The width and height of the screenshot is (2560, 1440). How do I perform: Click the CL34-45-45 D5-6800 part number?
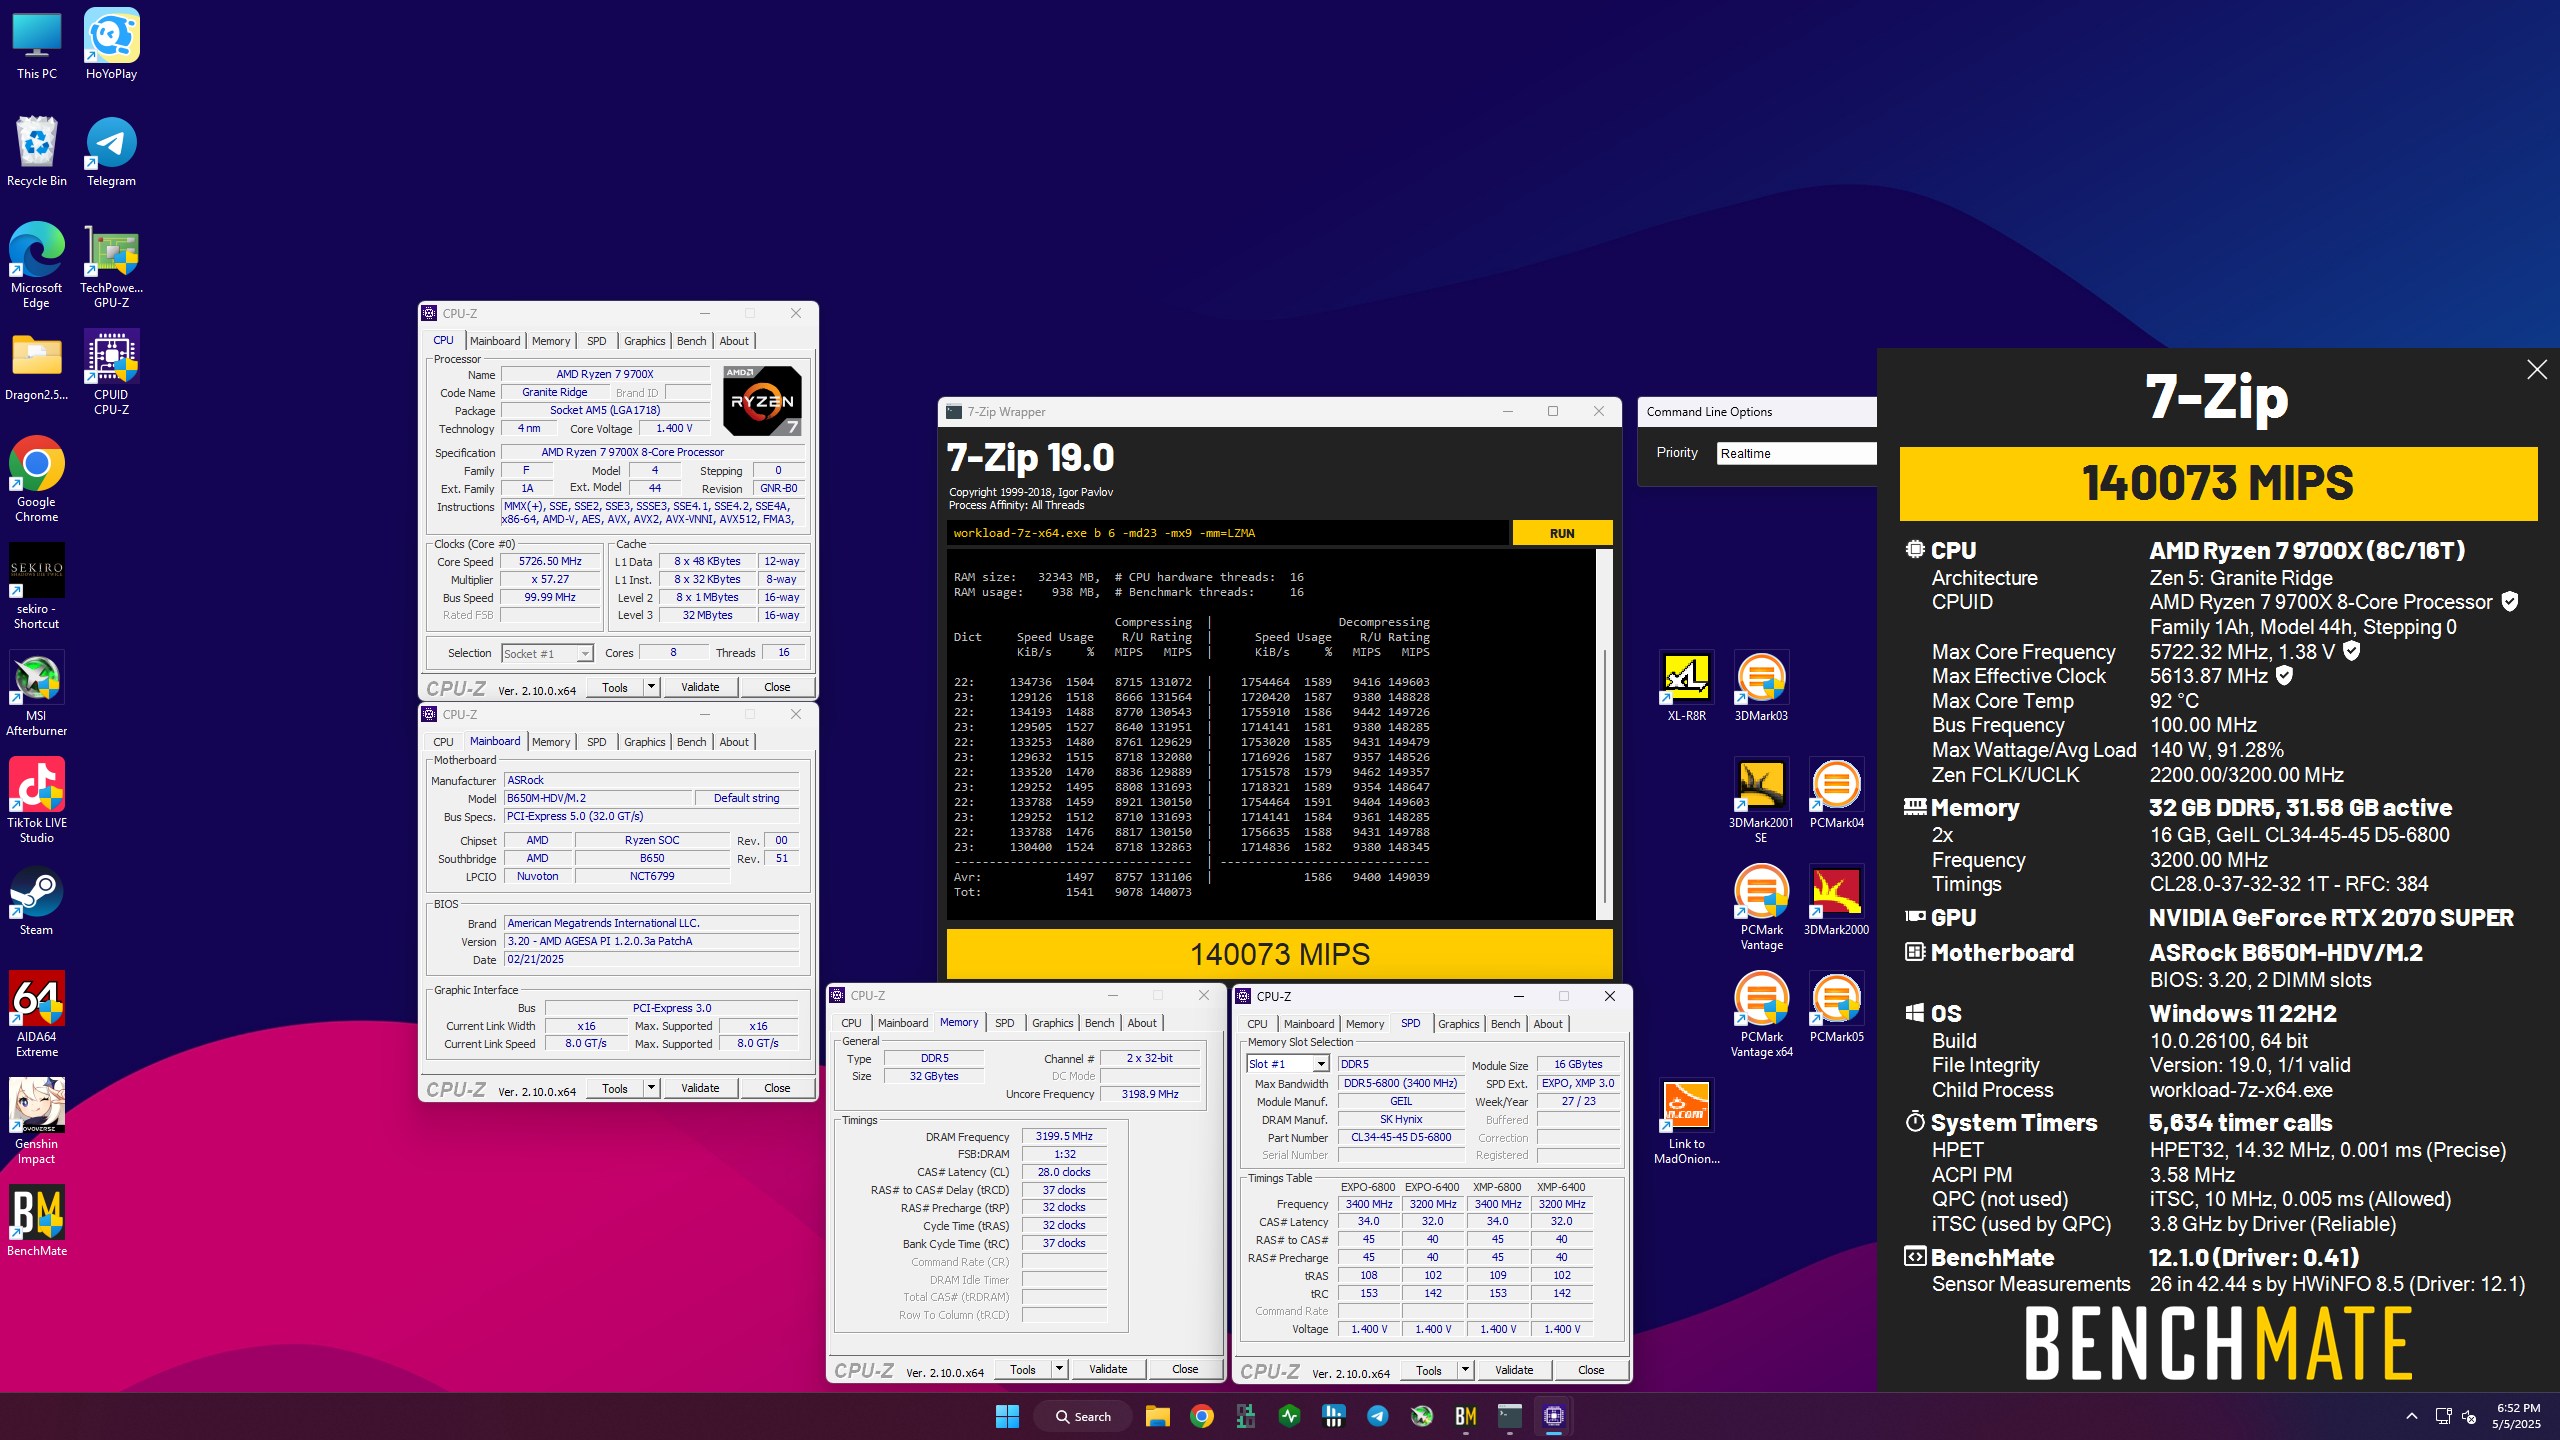tap(1400, 1137)
